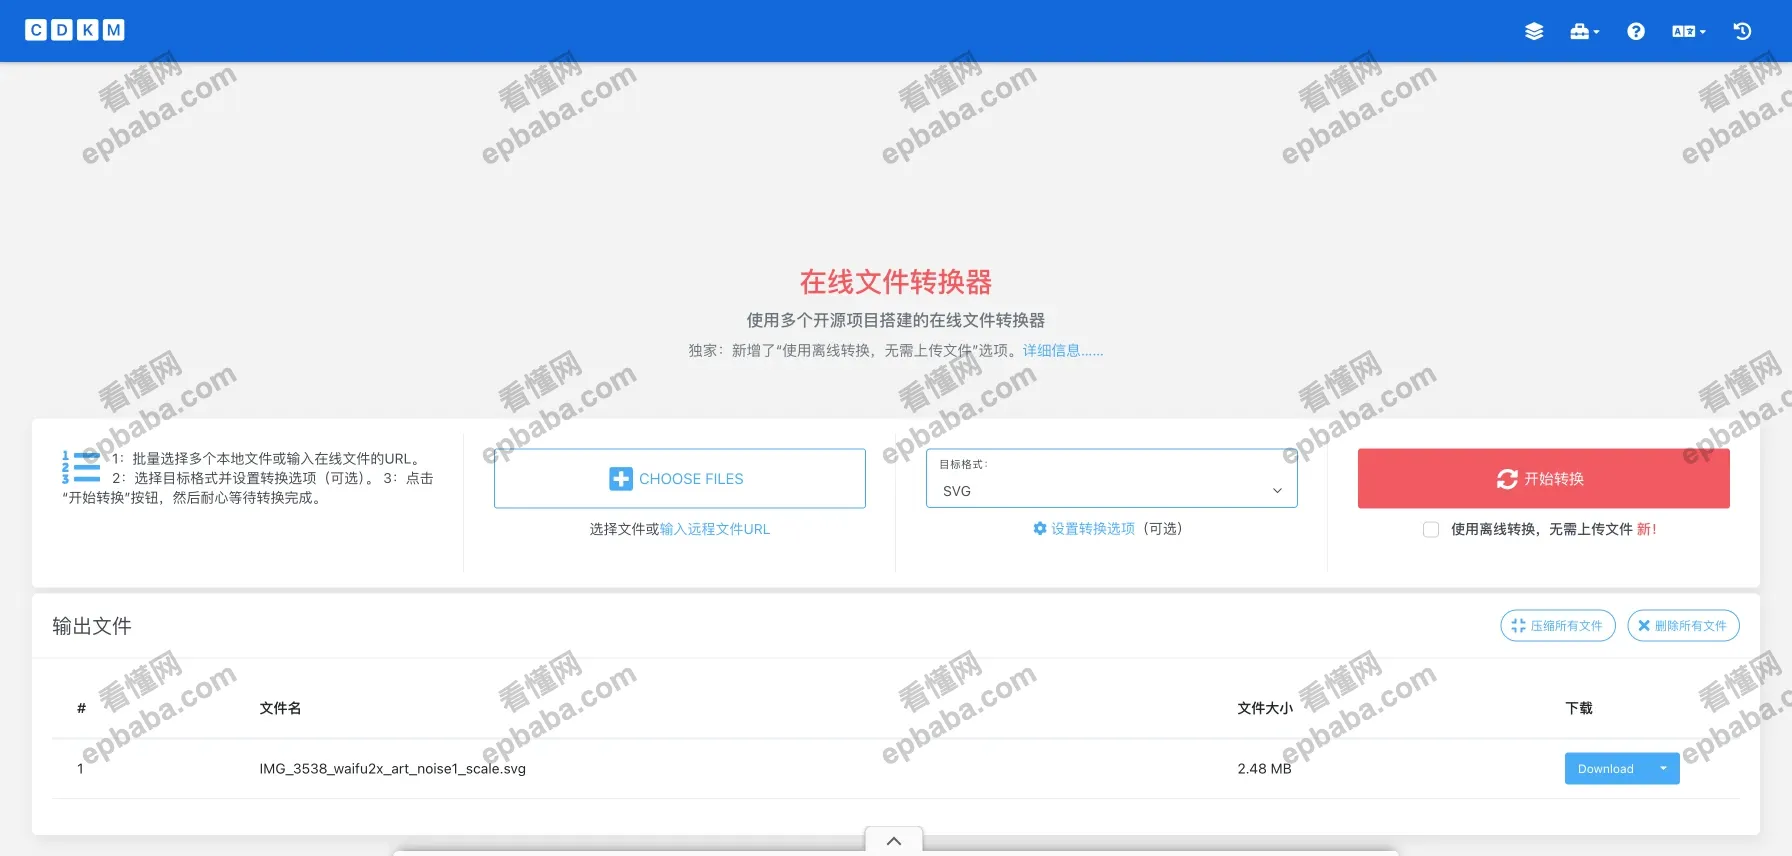The image size is (1792, 856).
Task: Open the toolbox dropdown in header
Action: tap(1584, 31)
